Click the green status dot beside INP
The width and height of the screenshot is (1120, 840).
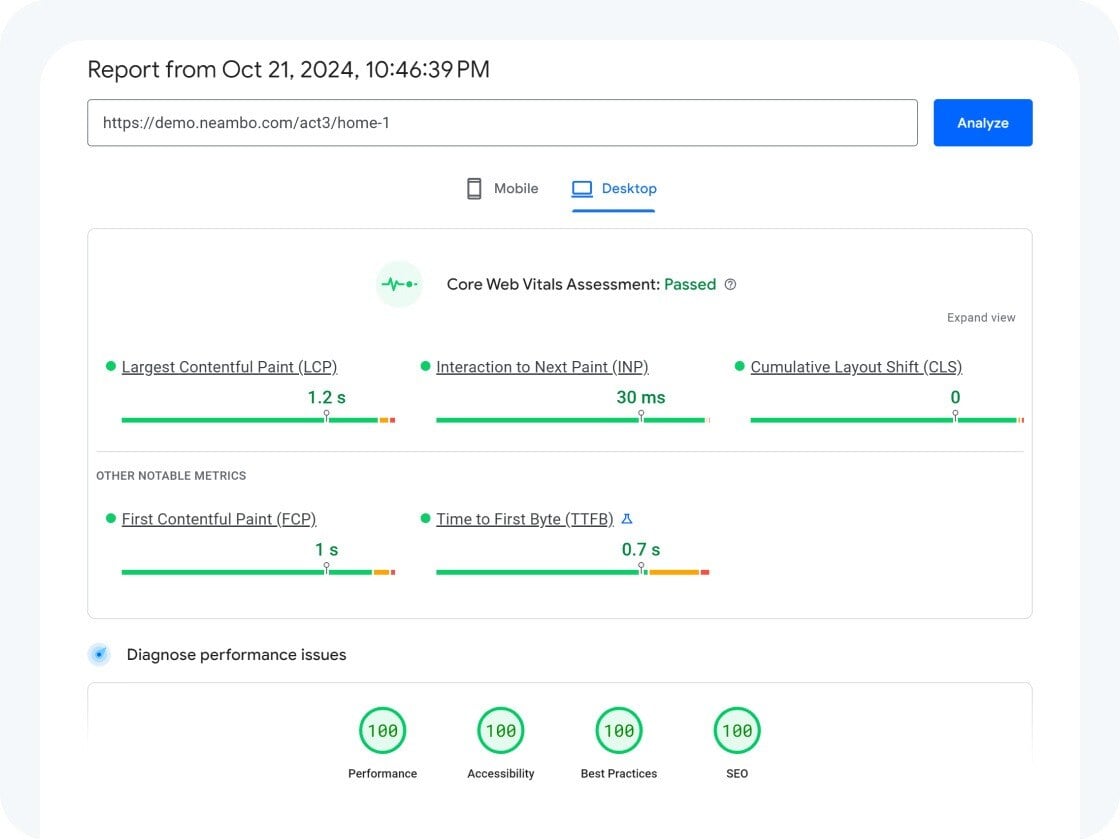425,366
